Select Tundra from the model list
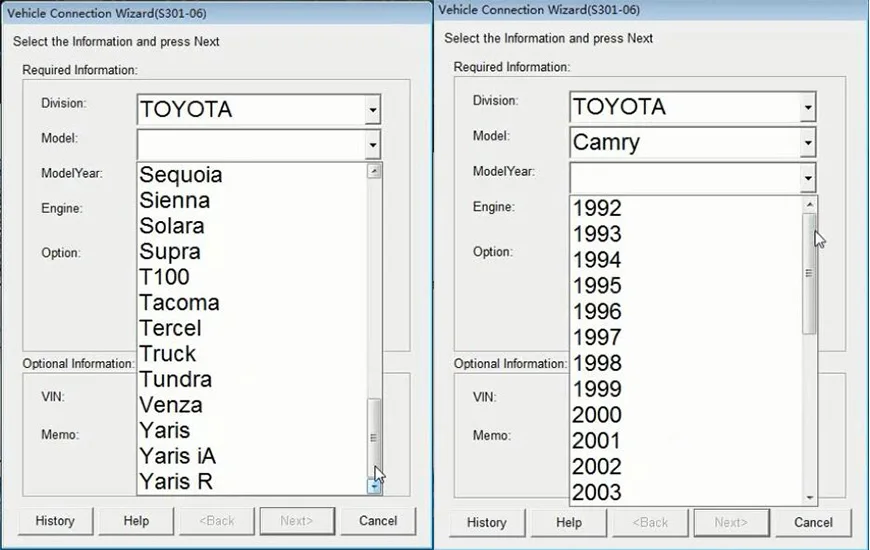Image resolution: width=870 pixels, height=550 pixels. click(252, 379)
